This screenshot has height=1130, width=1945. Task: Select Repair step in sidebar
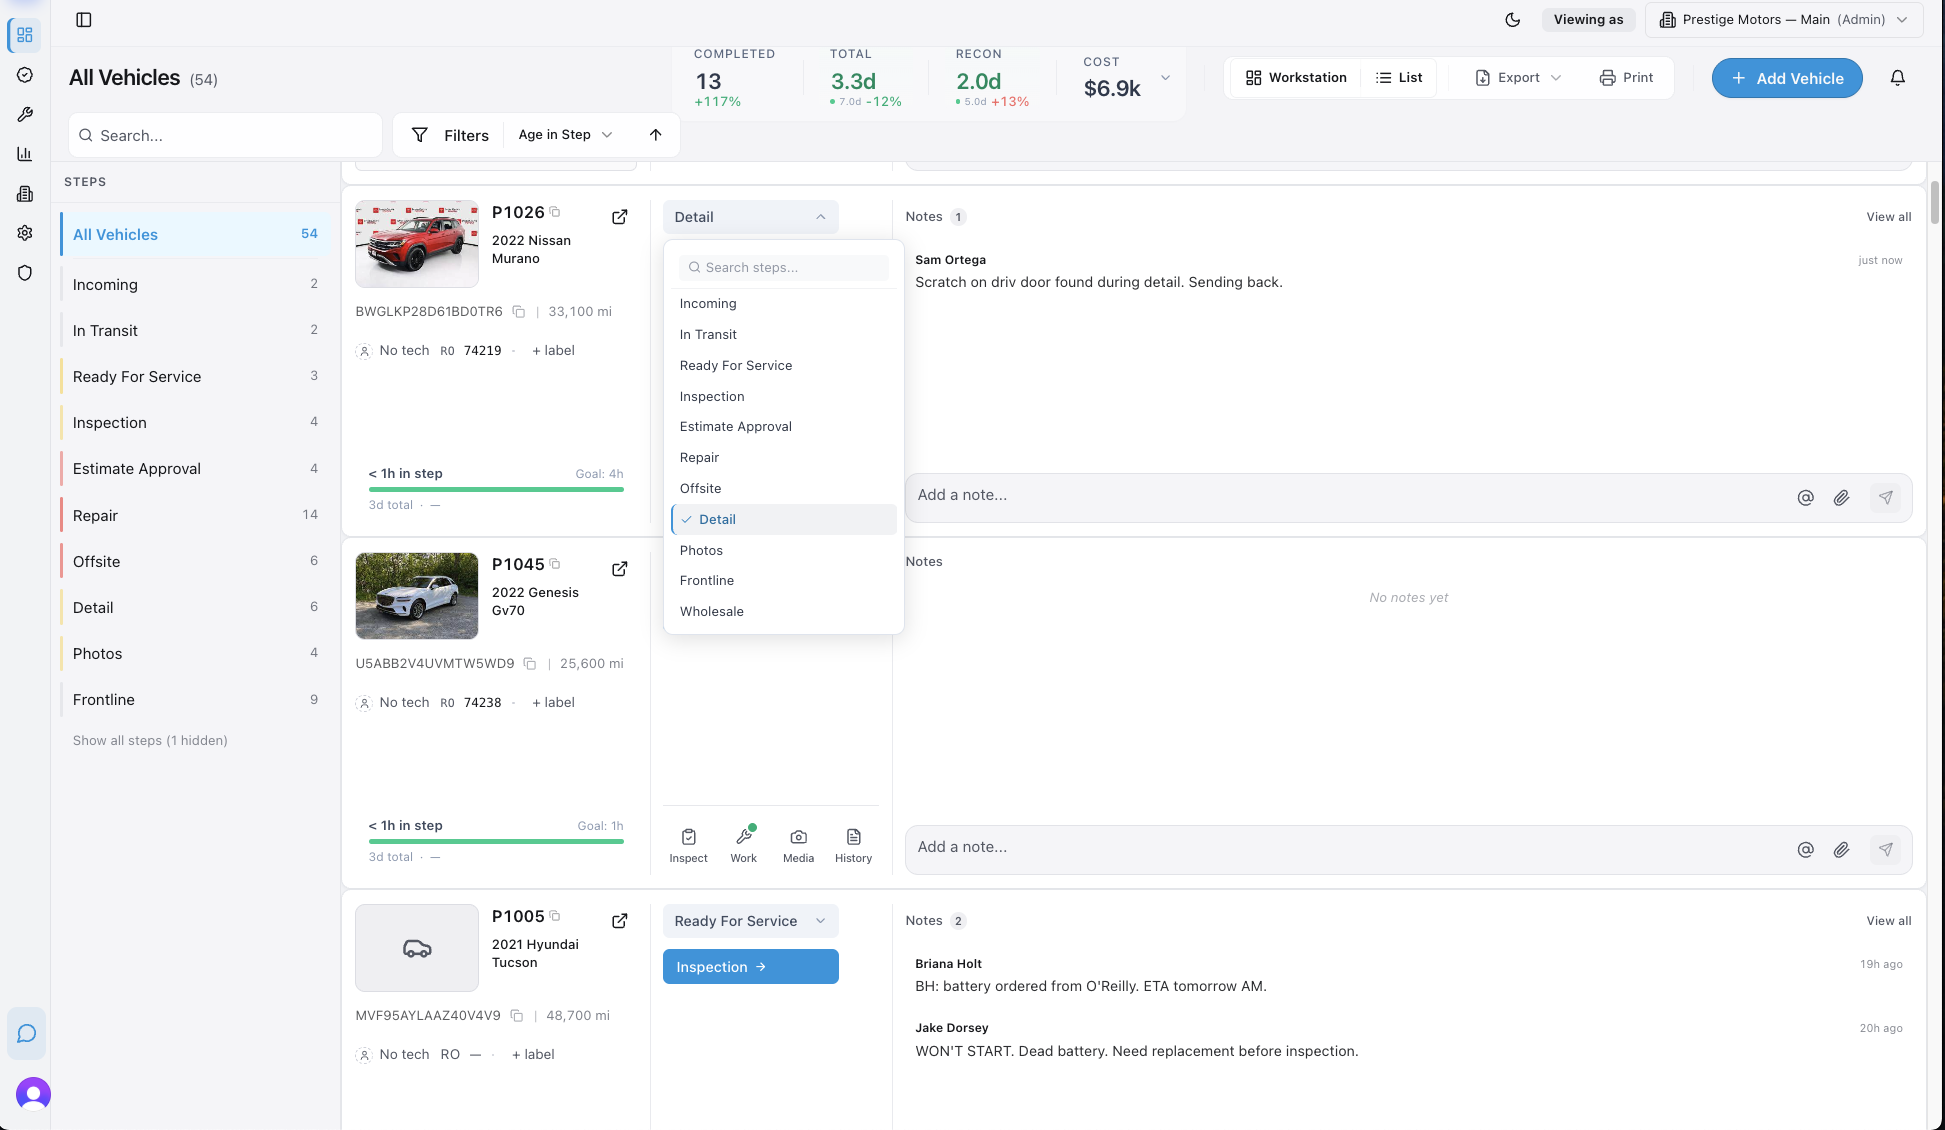pos(195,516)
